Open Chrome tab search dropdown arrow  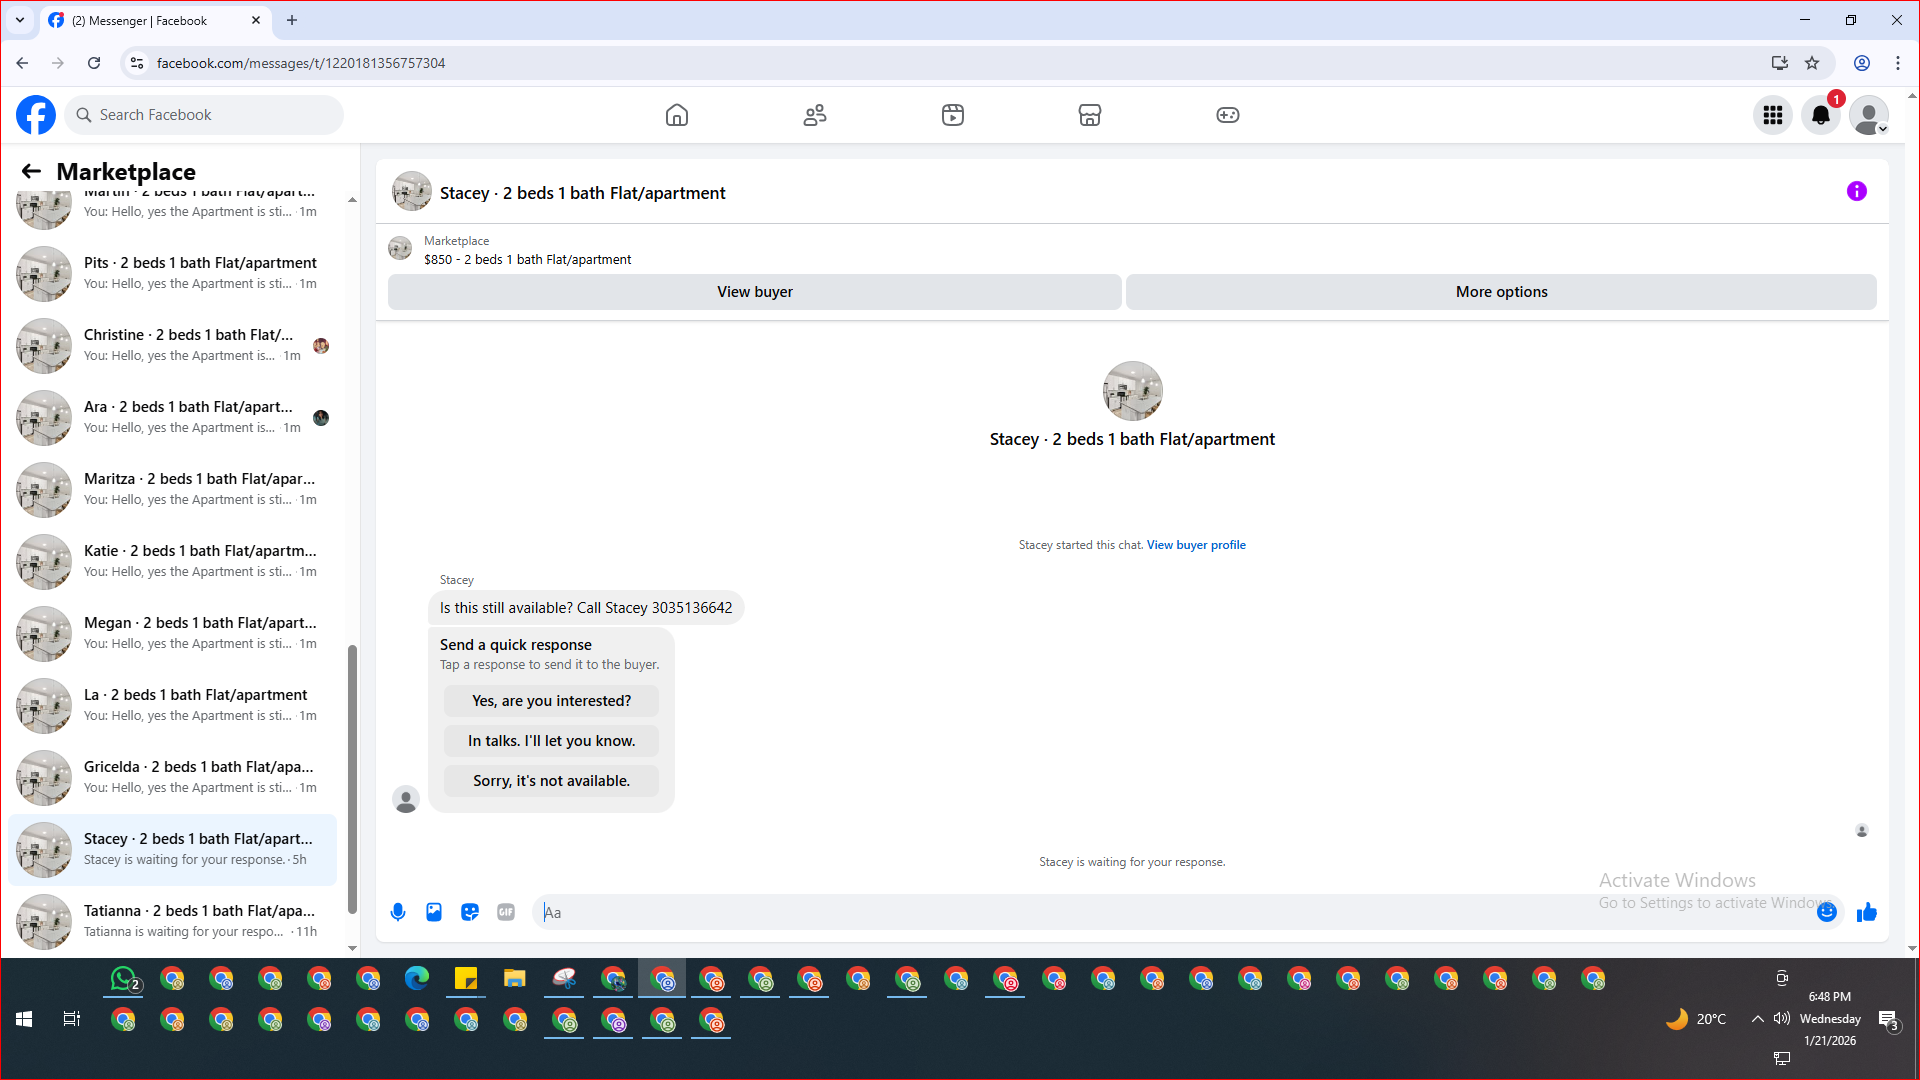point(20,20)
